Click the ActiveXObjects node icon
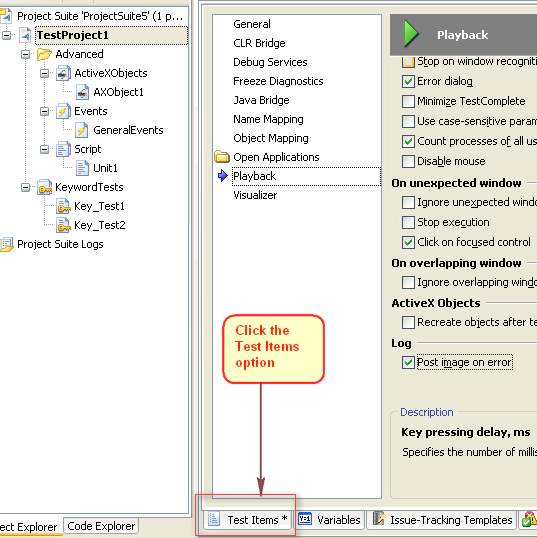This screenshot has width=537, height=538. (63, 73)
